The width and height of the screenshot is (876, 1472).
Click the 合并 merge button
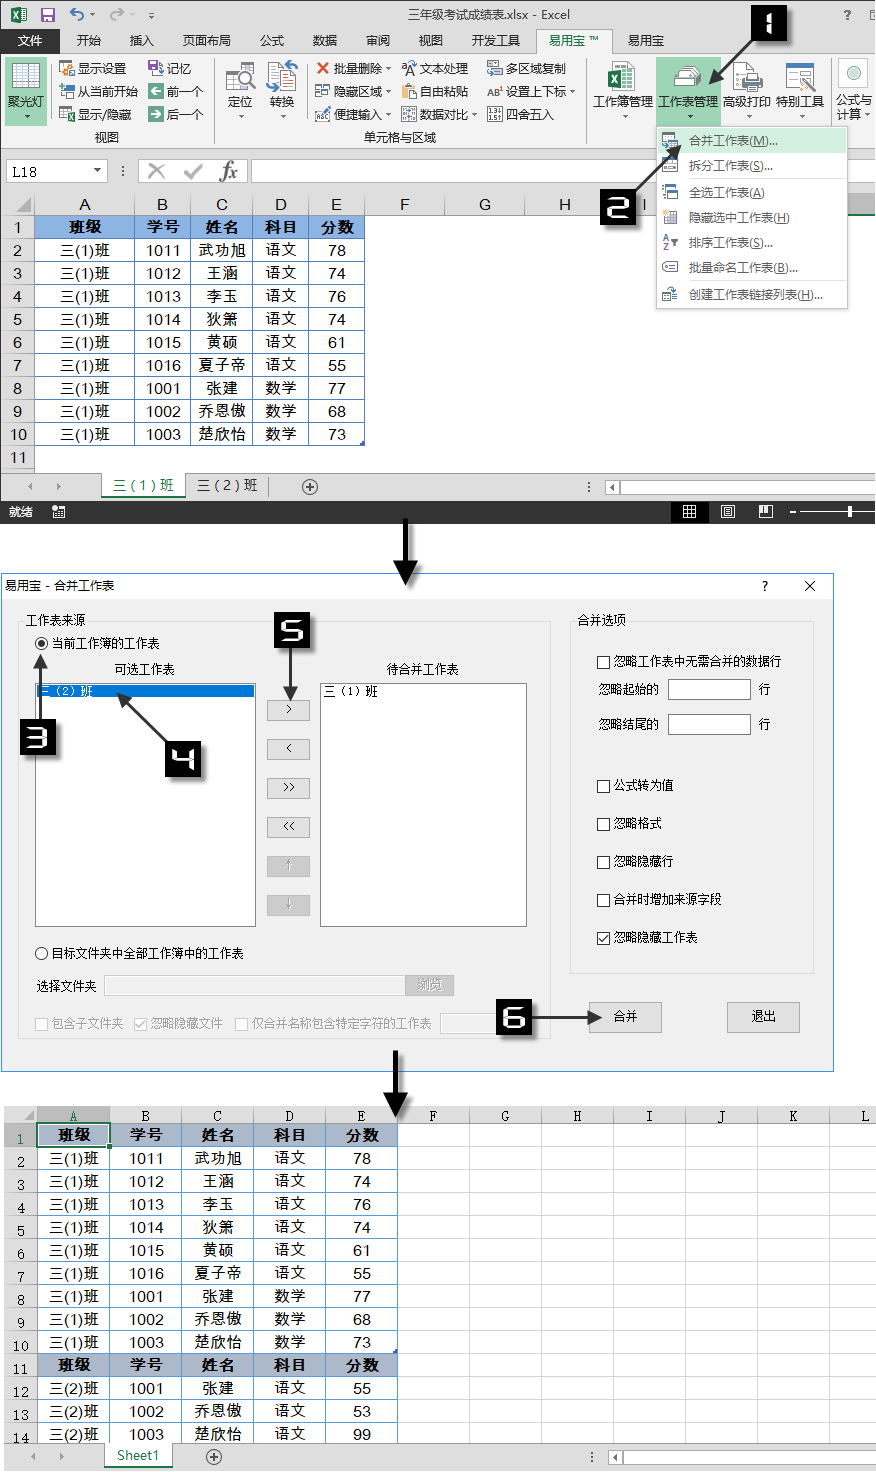pos(625,1016)
